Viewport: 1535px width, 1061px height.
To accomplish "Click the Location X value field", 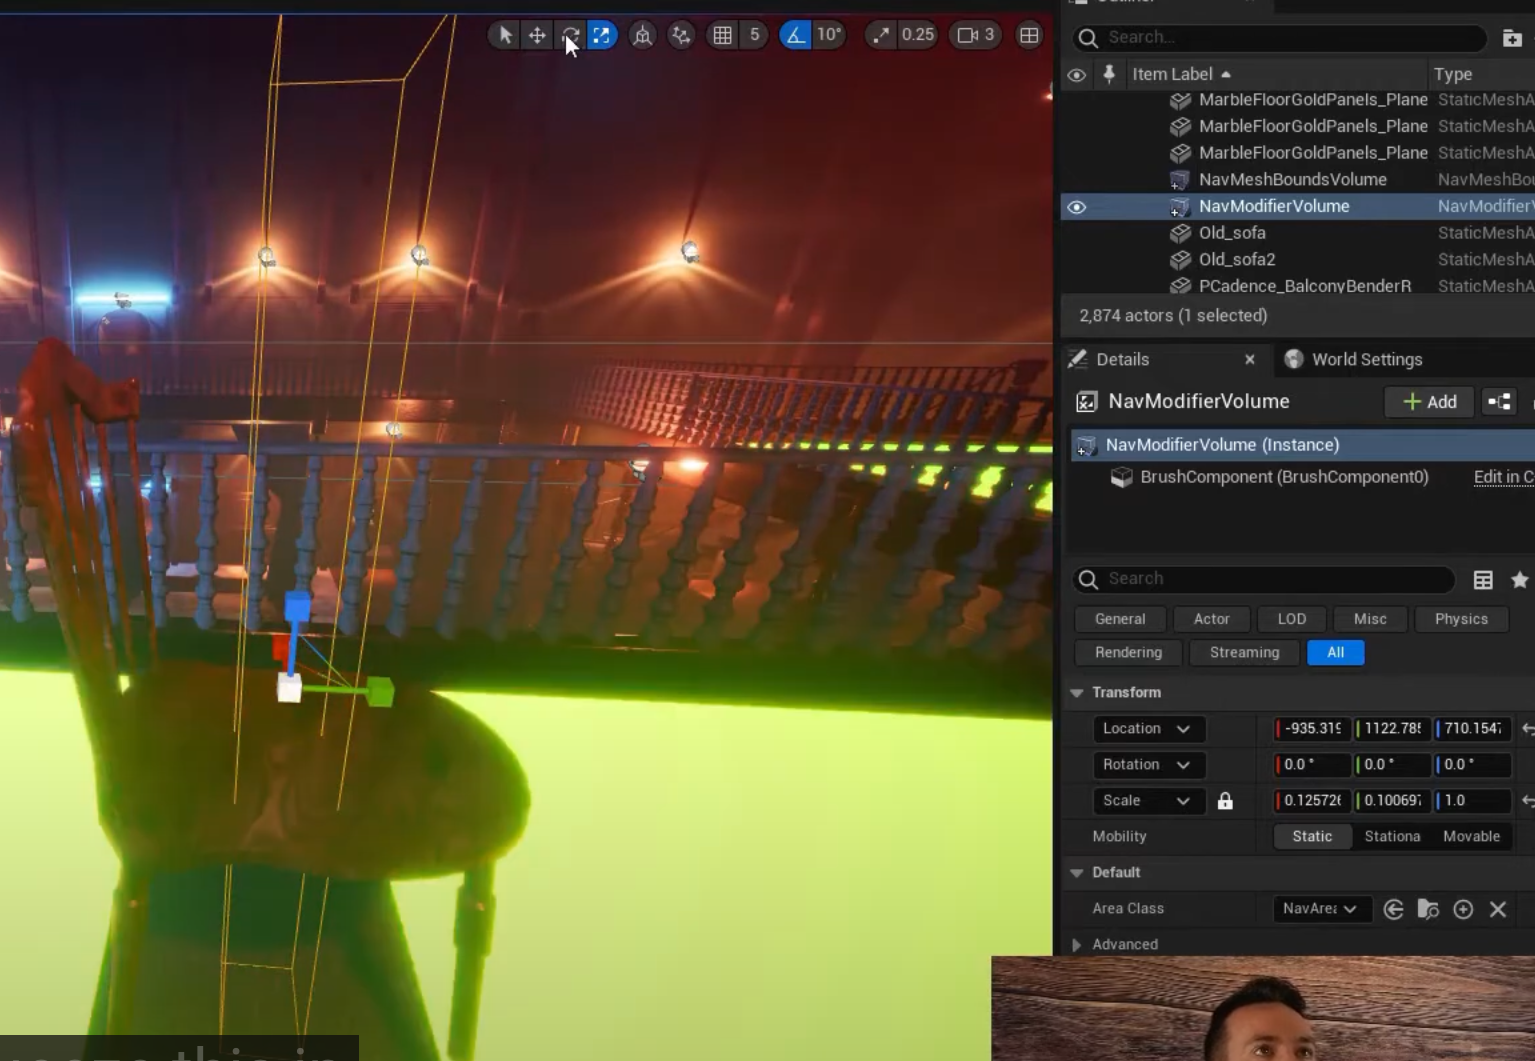I will point(1312,729).
